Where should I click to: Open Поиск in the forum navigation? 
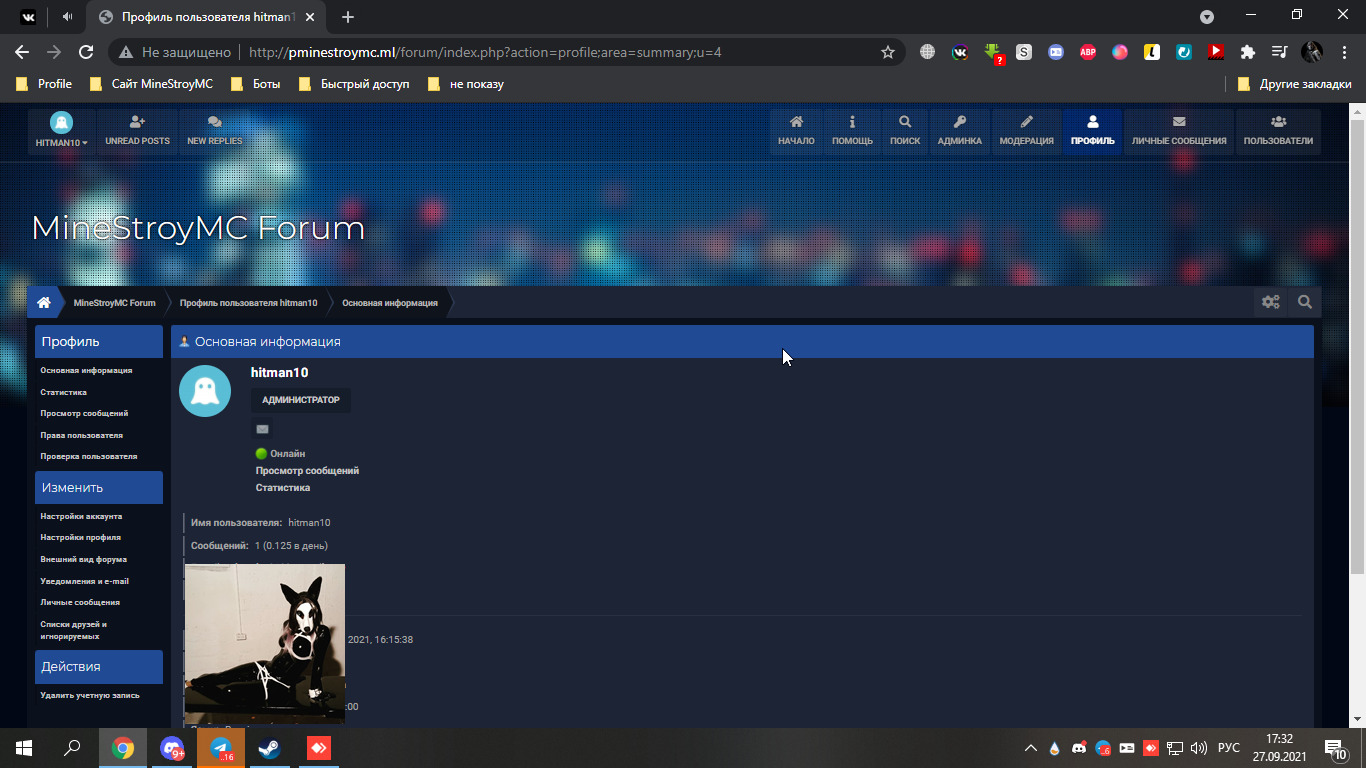click(x=905, y=131)
